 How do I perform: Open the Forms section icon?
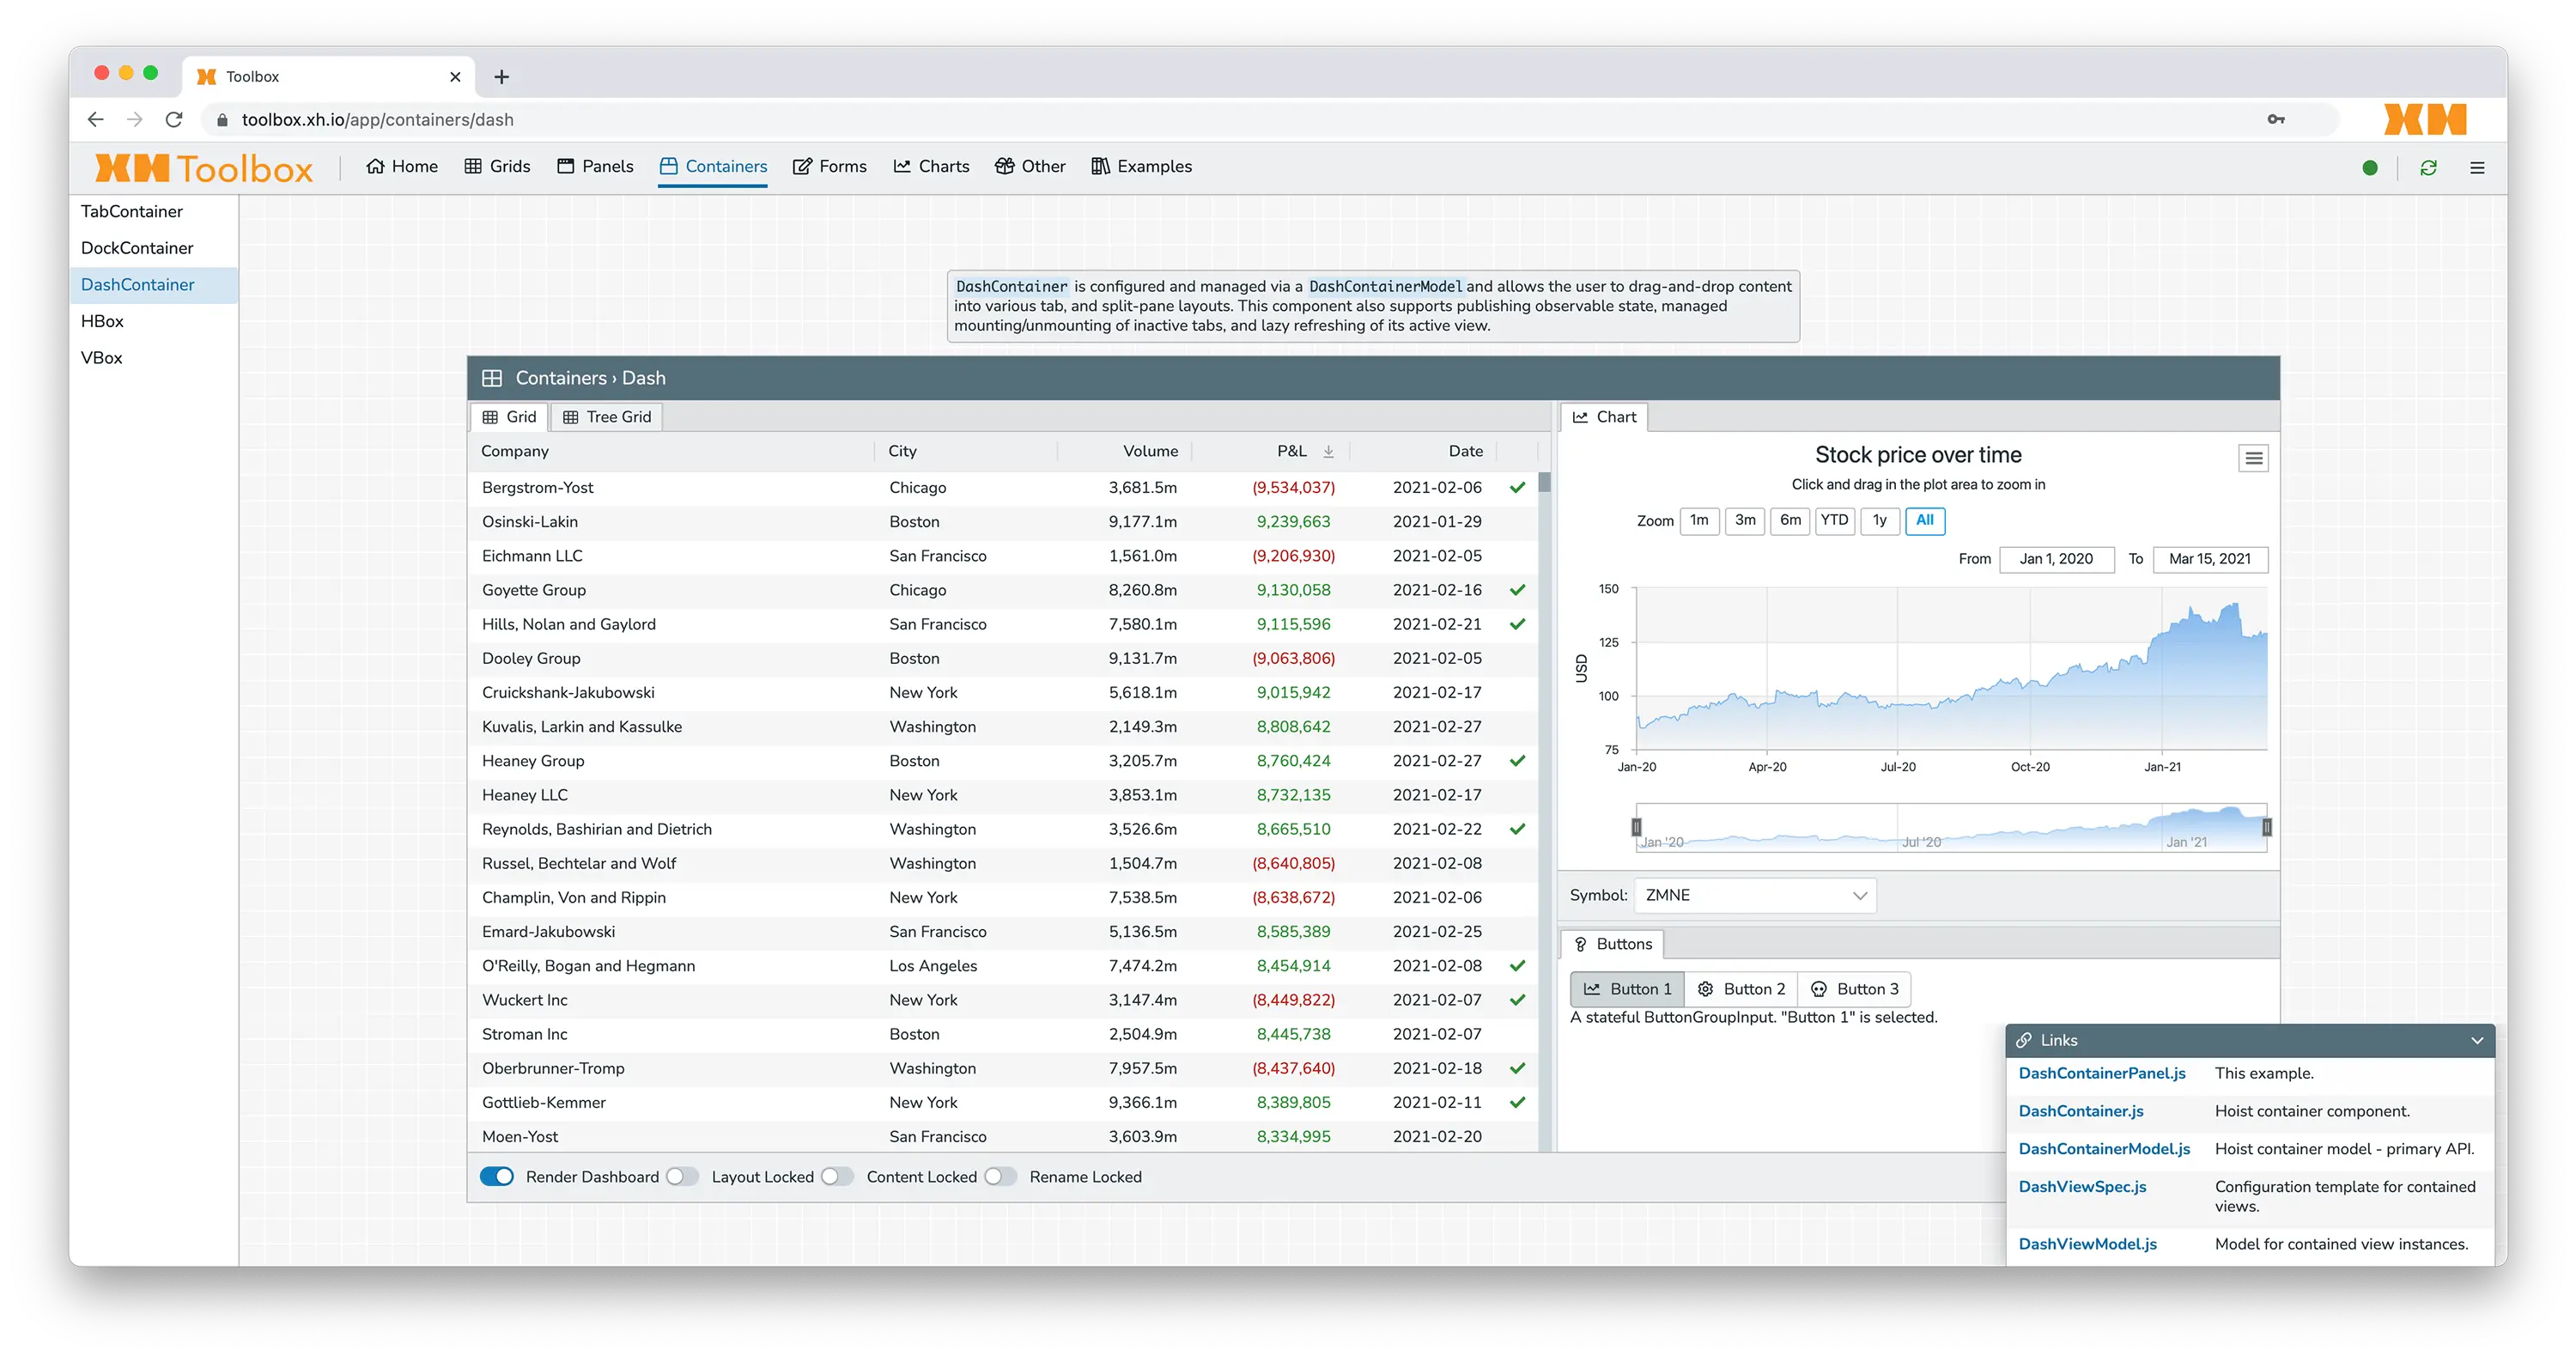coord(800,166)
